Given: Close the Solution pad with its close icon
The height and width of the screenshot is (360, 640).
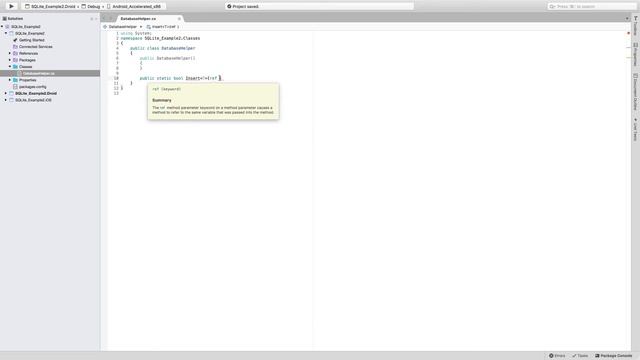Looking at the screenshot, I should (x=96, y=19).
